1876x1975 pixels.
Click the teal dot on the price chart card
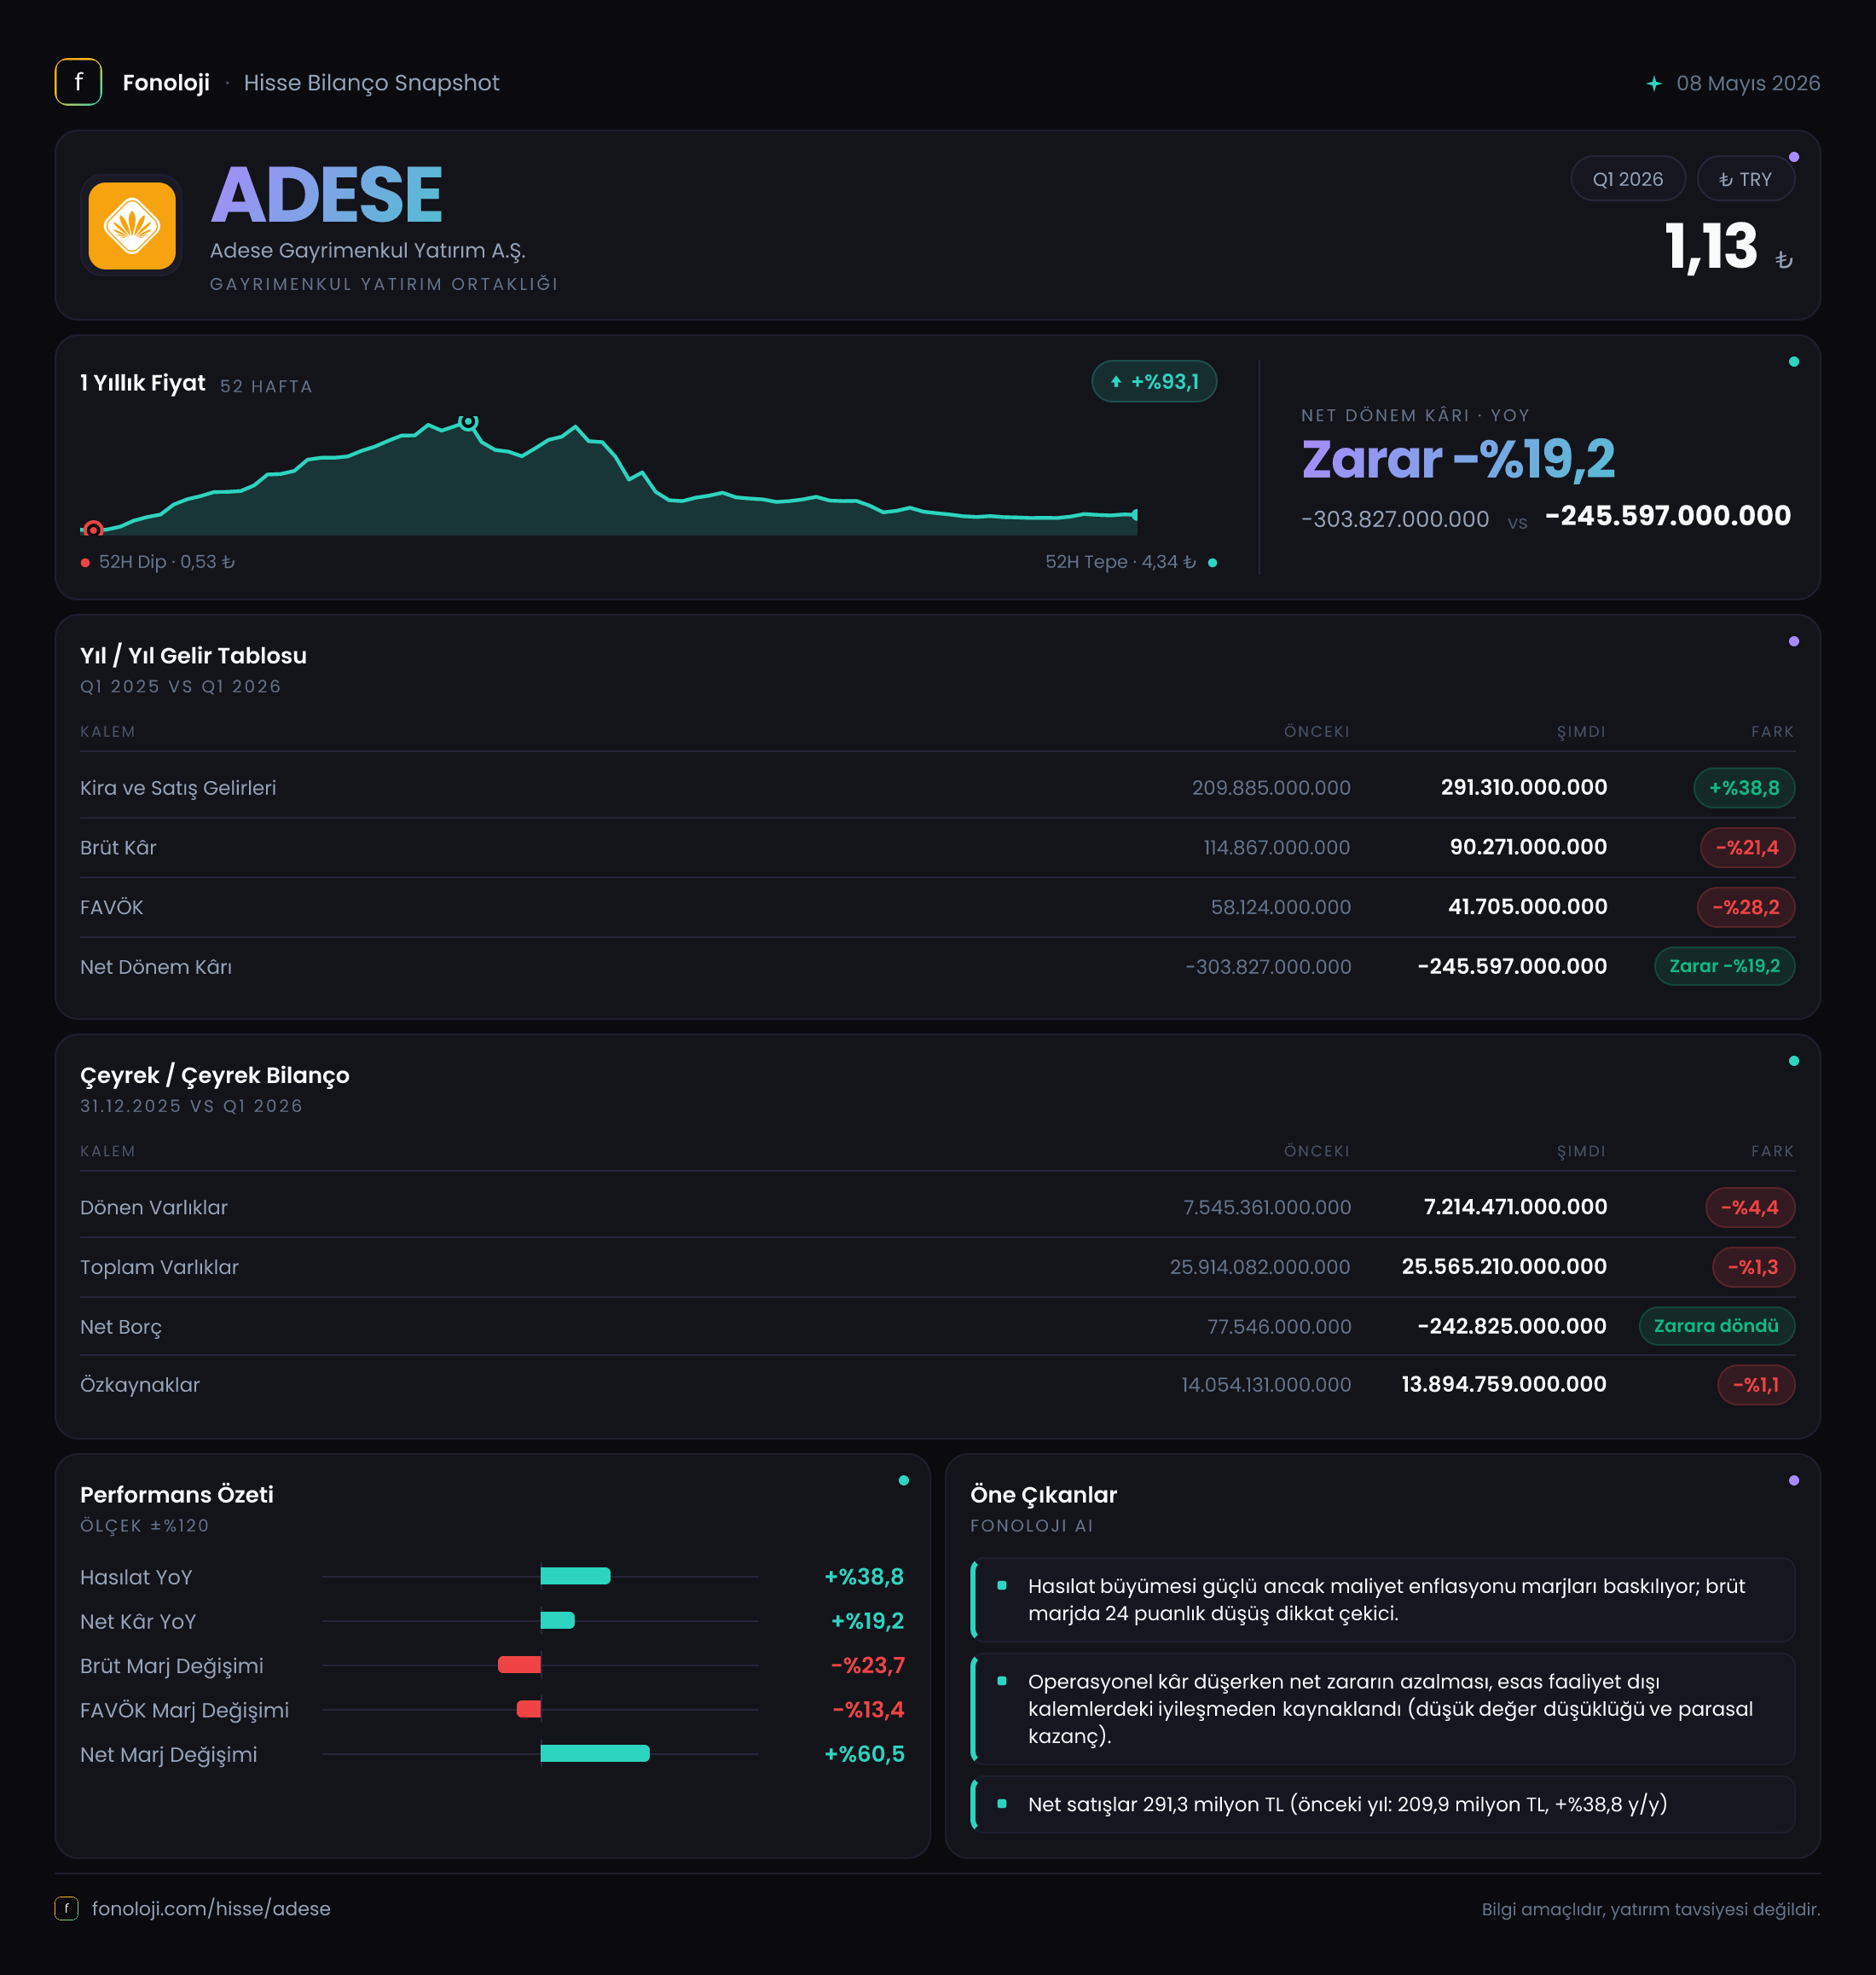point(1794,362)
